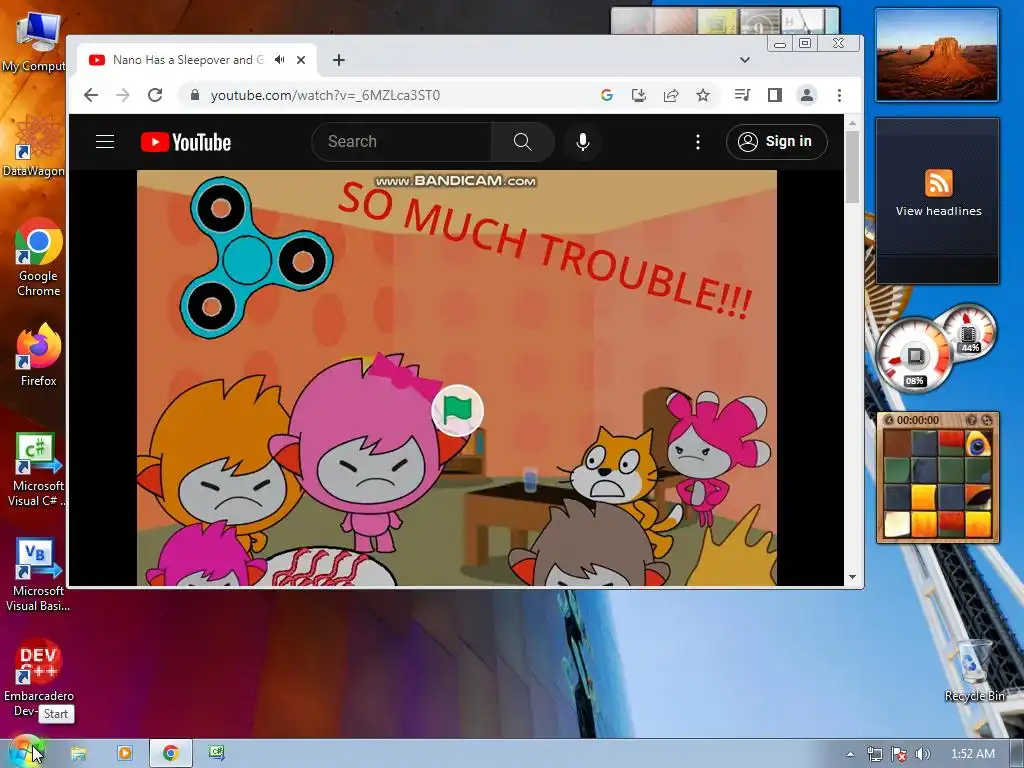Open the Recycle Bin
The image size is (1024, 768).
(974, 671)
